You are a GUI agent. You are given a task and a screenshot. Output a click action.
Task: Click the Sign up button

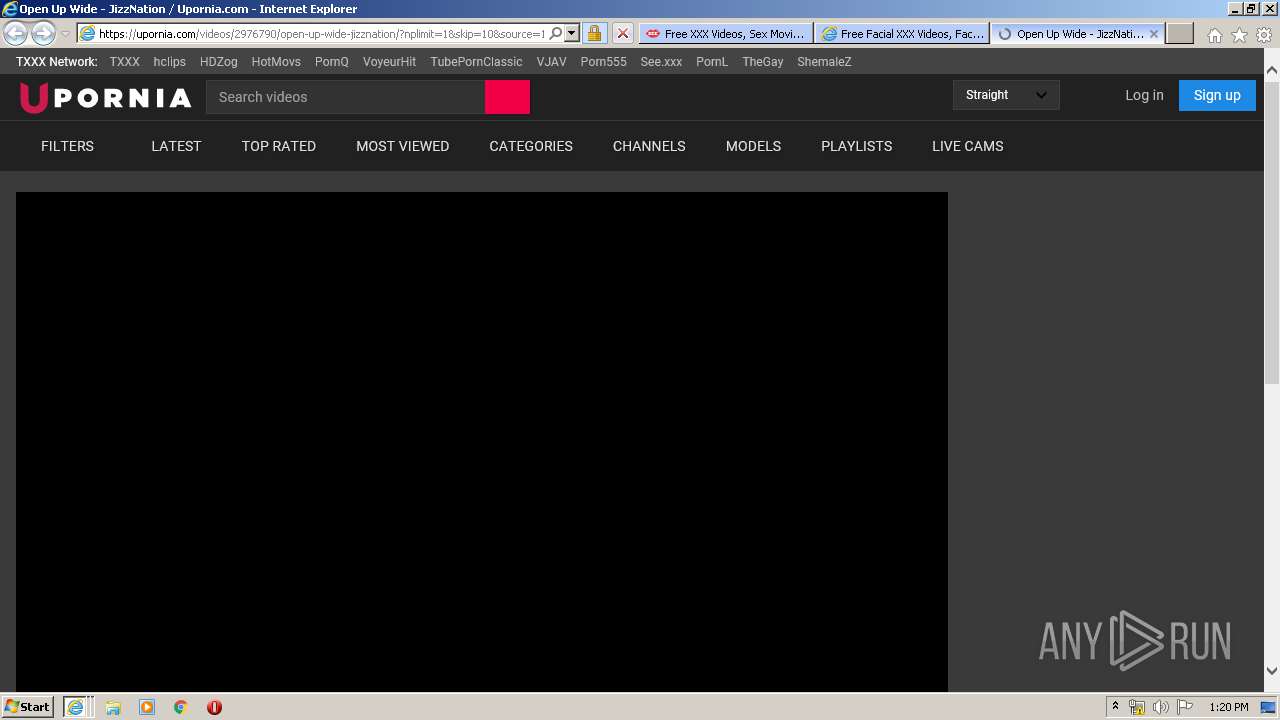point(1217,95)
